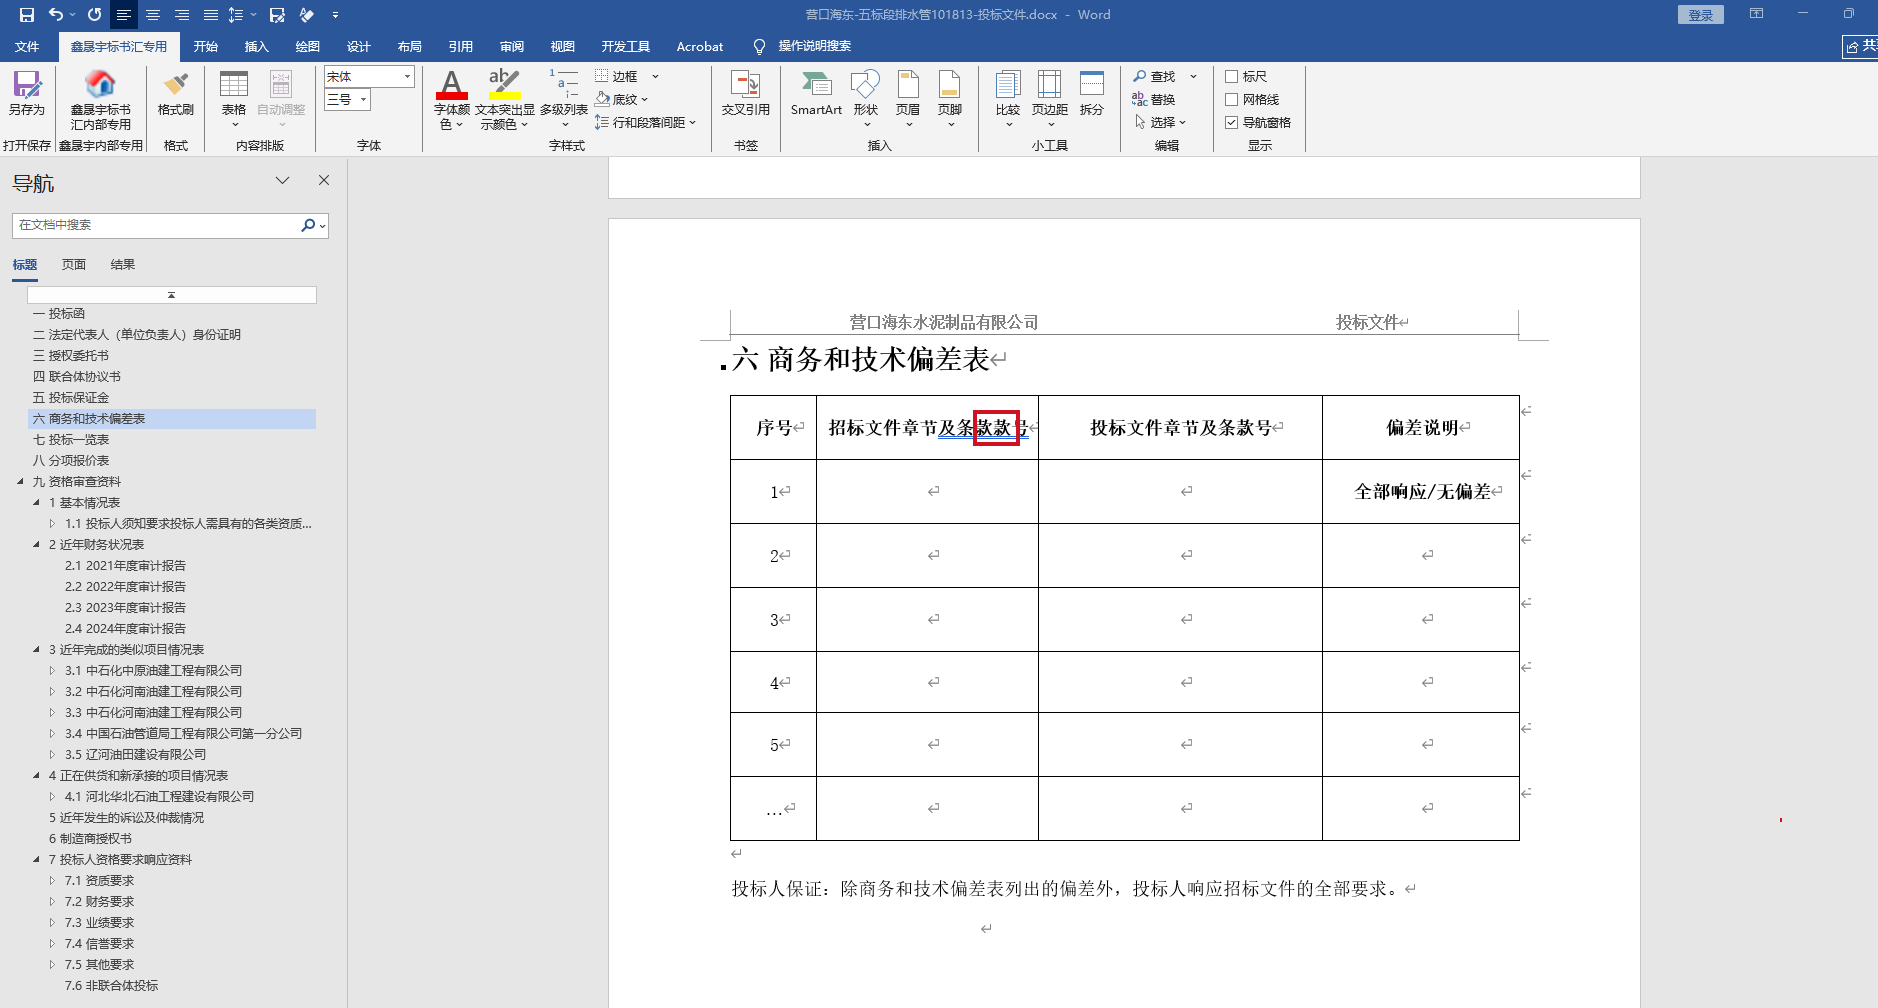The image size is (1878, 1008).
Task: Expand the 3.1 中石化中原油建工程有限公司 heading
Action: [x=52, y=670]
